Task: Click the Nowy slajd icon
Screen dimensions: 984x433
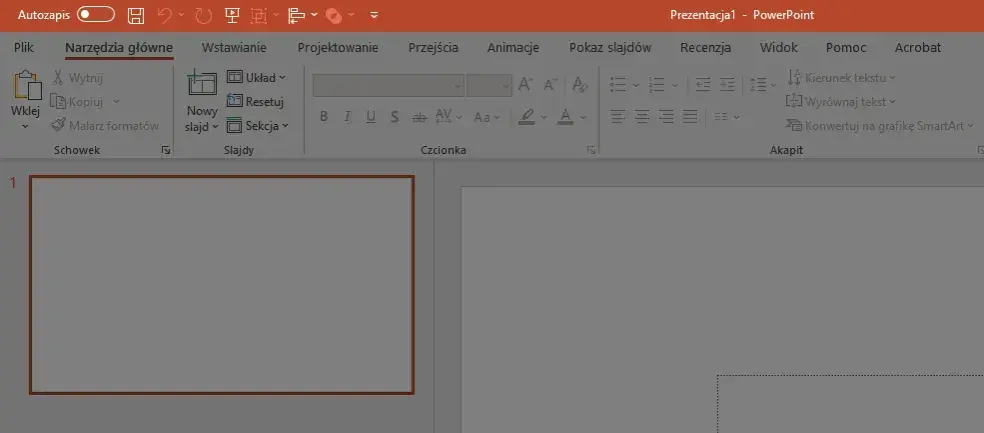Action: [202, 83]
